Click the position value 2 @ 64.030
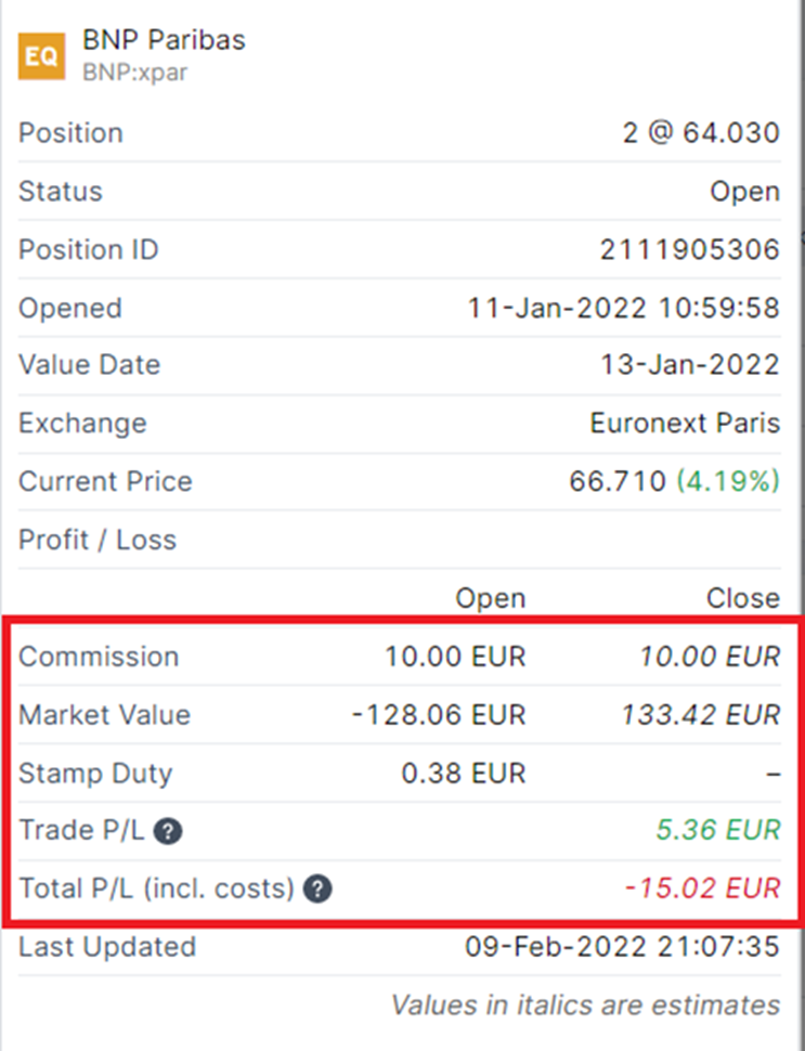The image size is (805, 1051). pos(700,133)
